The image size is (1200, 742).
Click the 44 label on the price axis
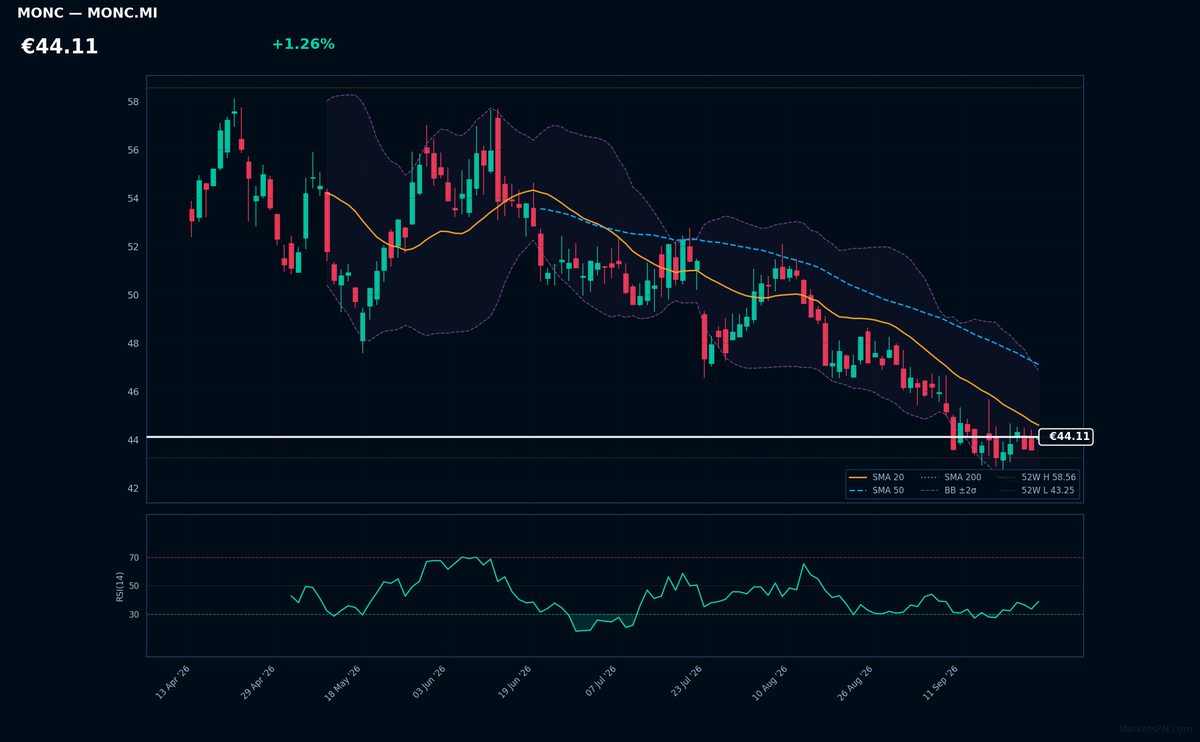point(134,440)
